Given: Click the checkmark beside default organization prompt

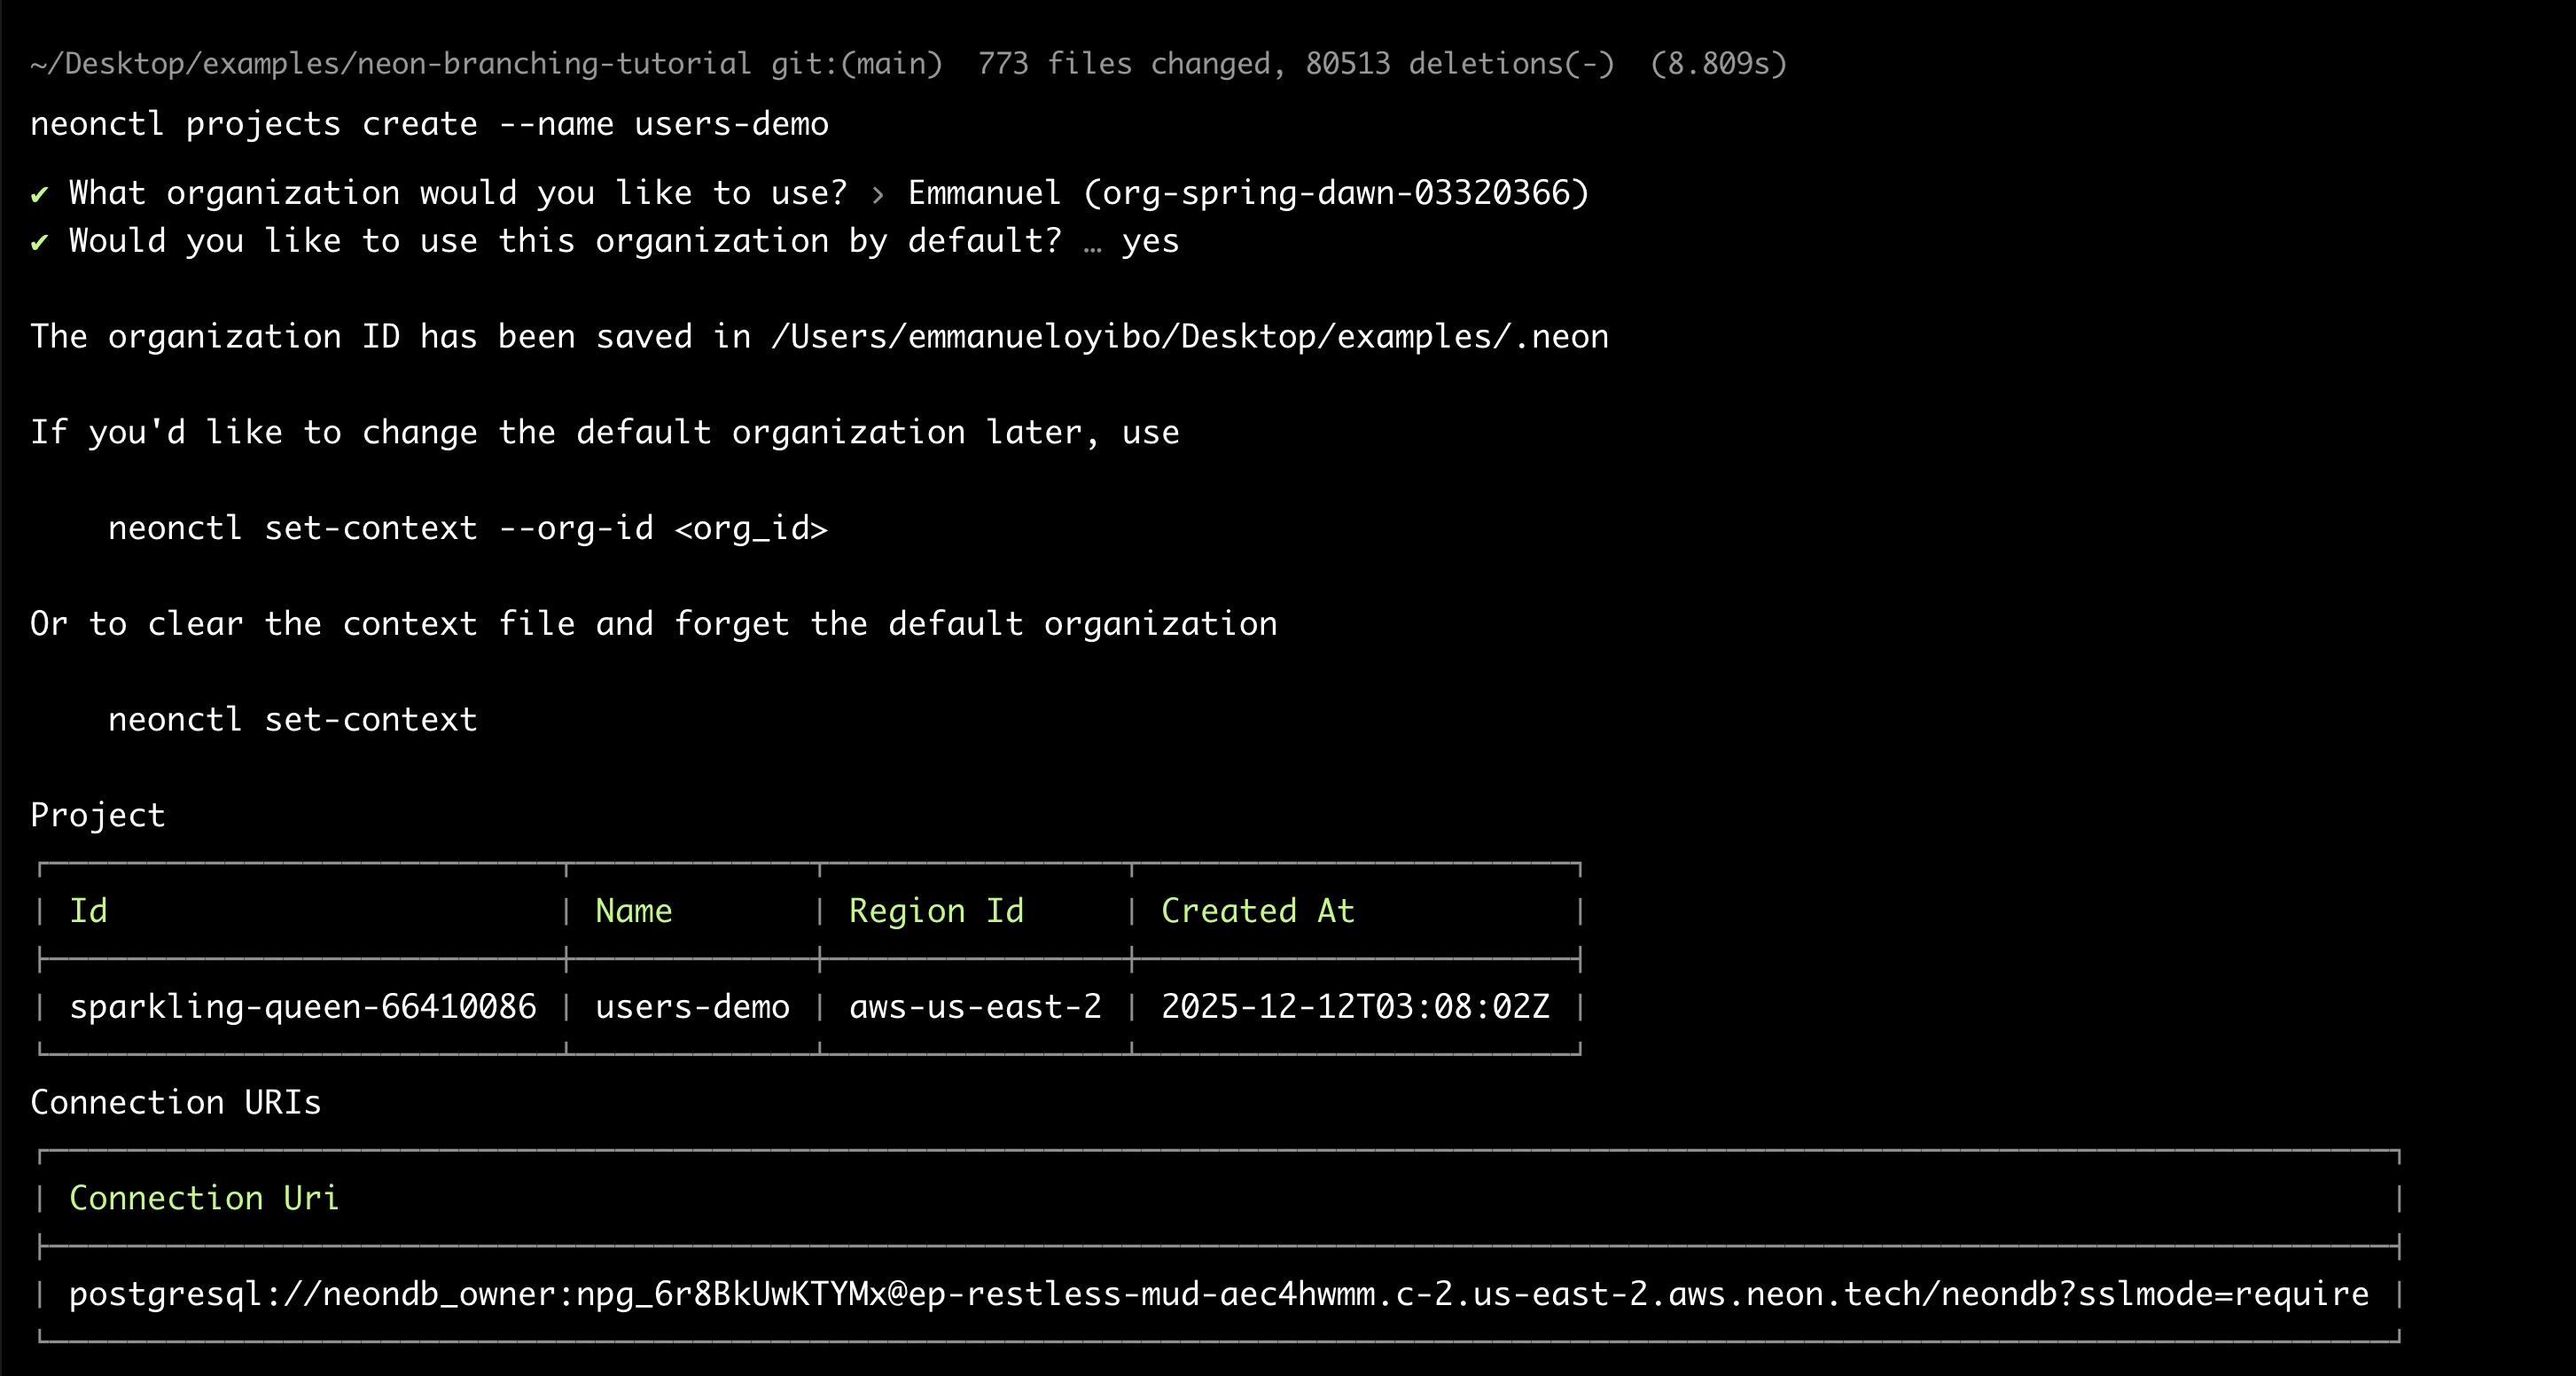Looking at the screenshot, I should 39,242.
